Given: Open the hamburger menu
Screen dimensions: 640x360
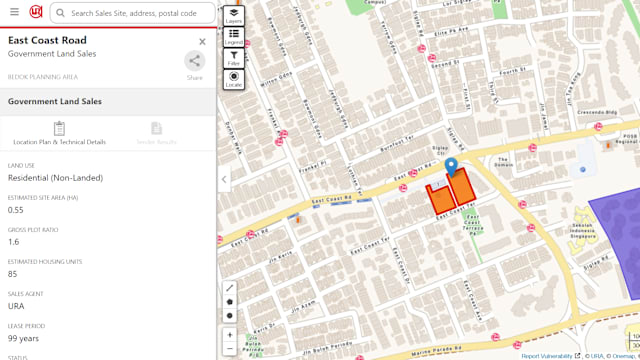Looking at the screenshot, I should point(14,12).
